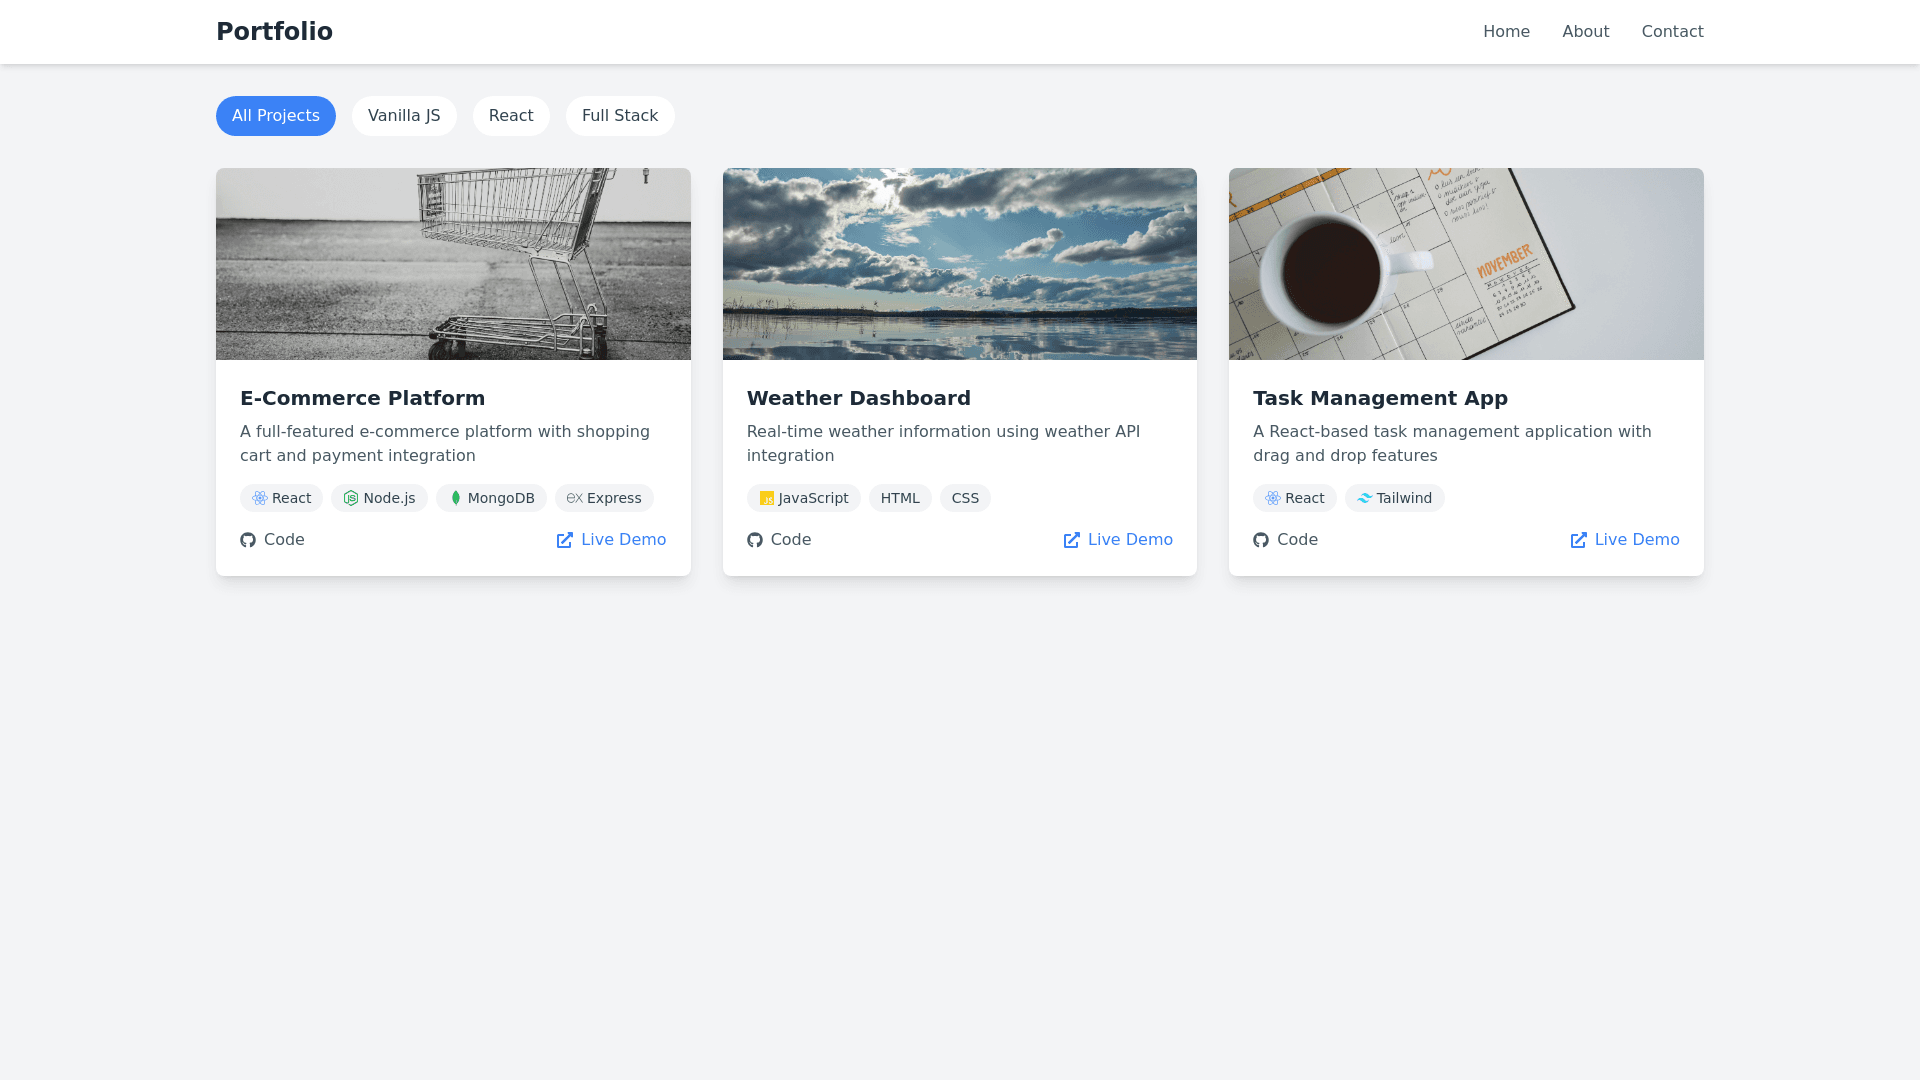Click GitHub icon on Task Management App card
Image resolution: width=1920 pixels, height=1080 pixels.
point(1261,540)
